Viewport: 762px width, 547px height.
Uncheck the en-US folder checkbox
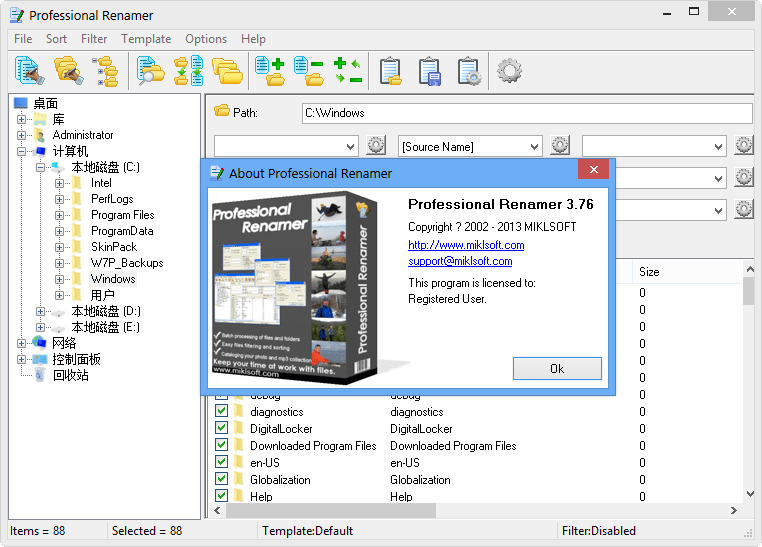[x=221, y=462]
